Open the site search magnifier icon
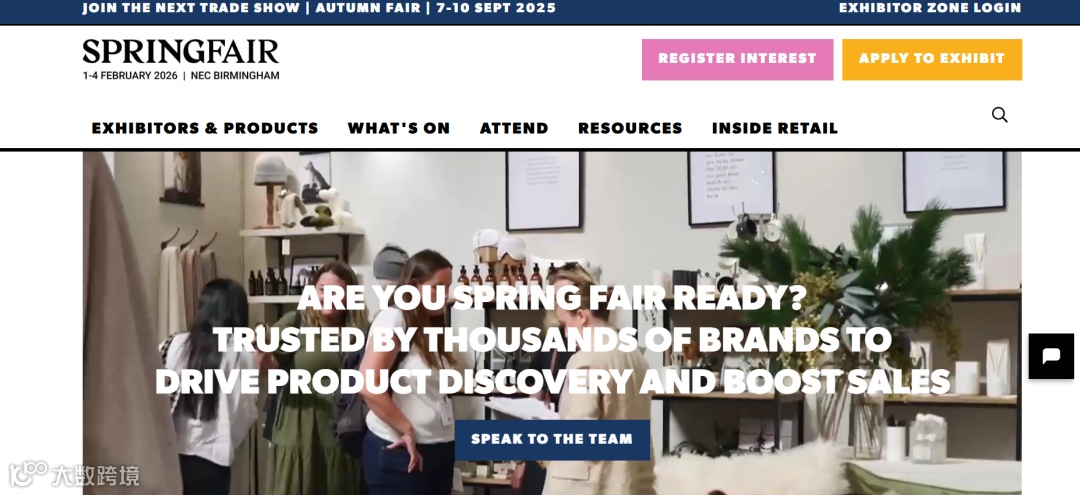 pyautogui.click(x=999, y=115)
